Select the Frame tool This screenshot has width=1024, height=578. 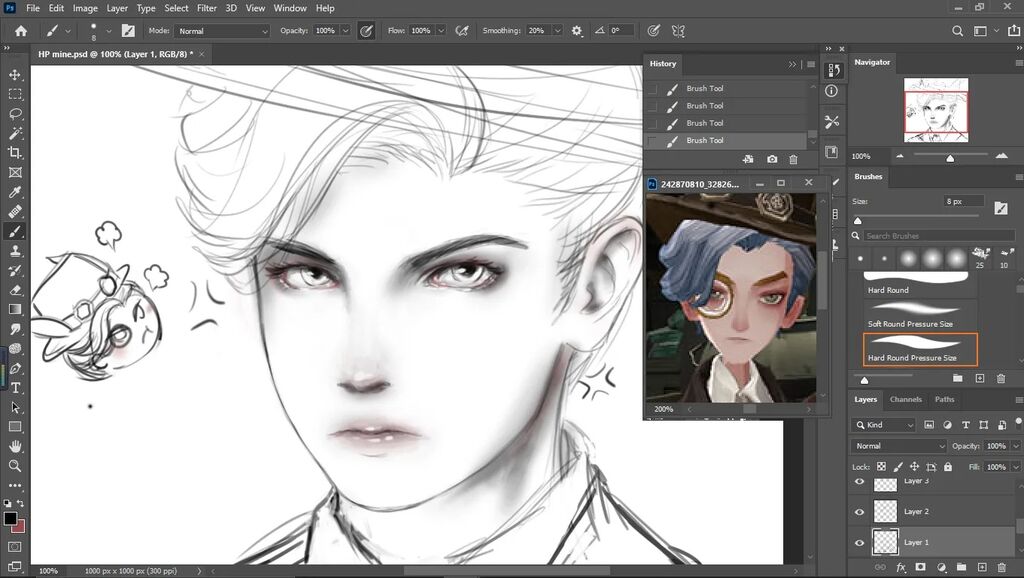[15, 172]
